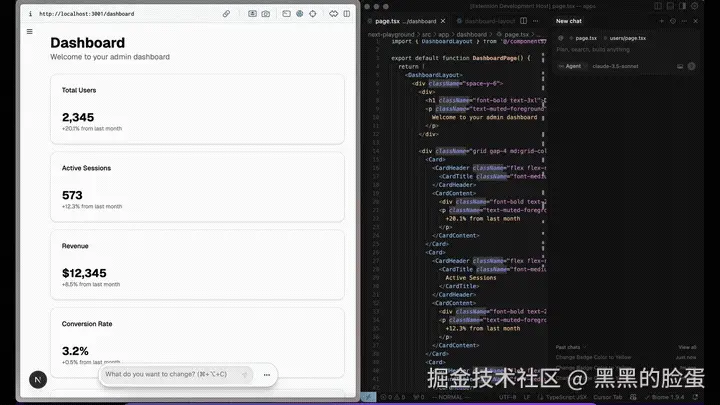720x405 pixels.
Task: Click 'app' breadcrumb segment
Action: click(443, 34)
